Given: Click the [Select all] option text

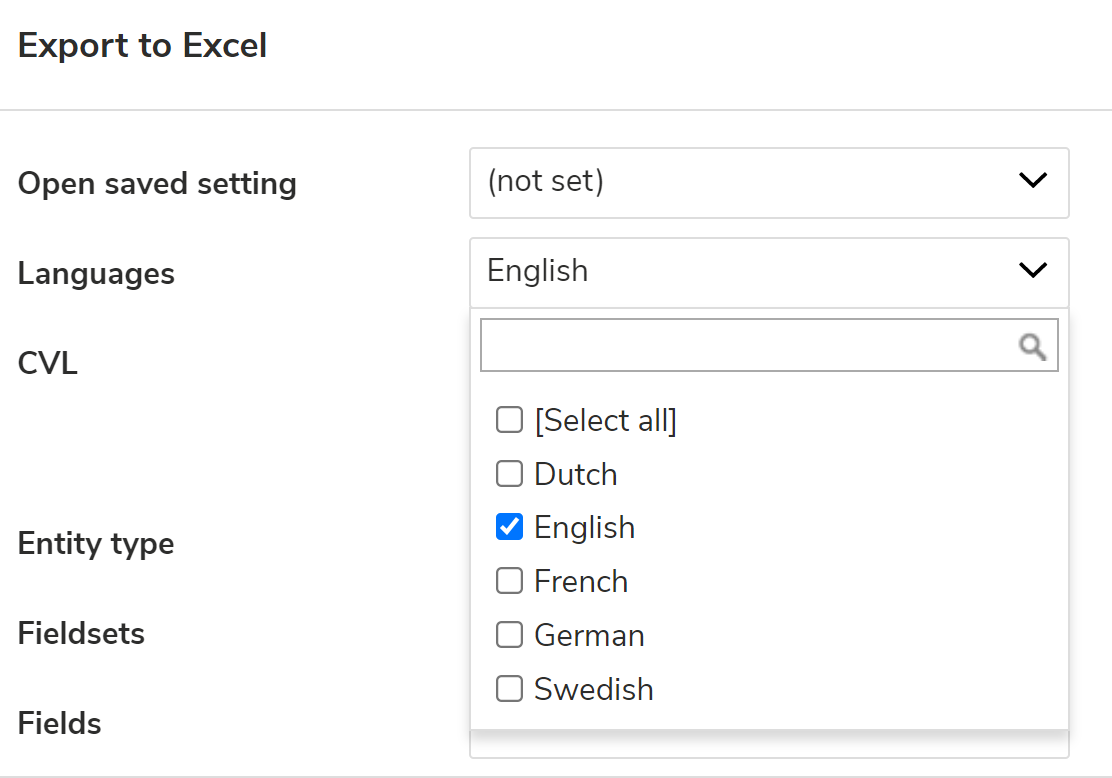Looking at the screenshot, I should point(606,421).
